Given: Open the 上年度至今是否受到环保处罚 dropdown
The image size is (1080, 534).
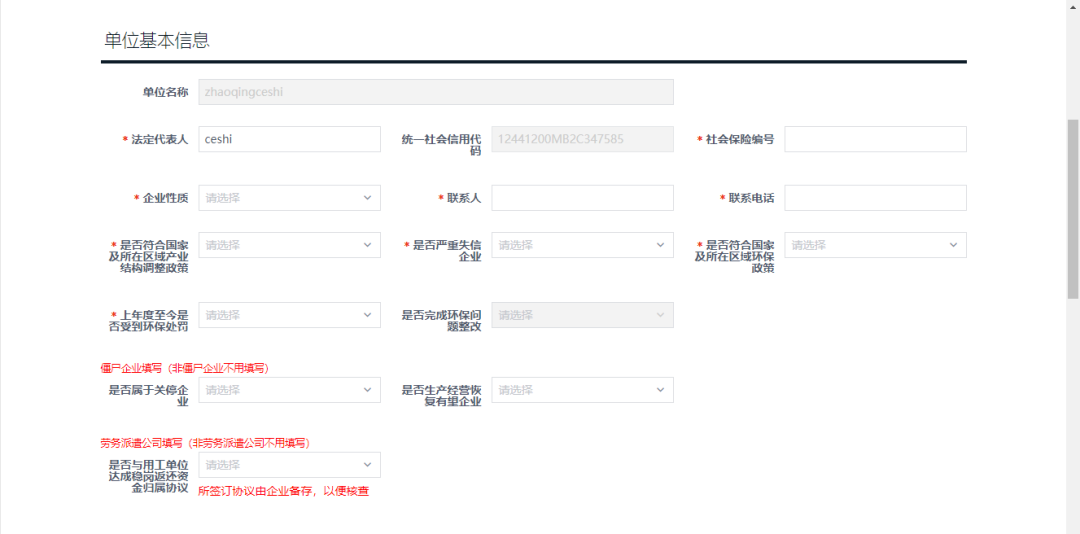Looking at the screenshot, I should (289, 315).
